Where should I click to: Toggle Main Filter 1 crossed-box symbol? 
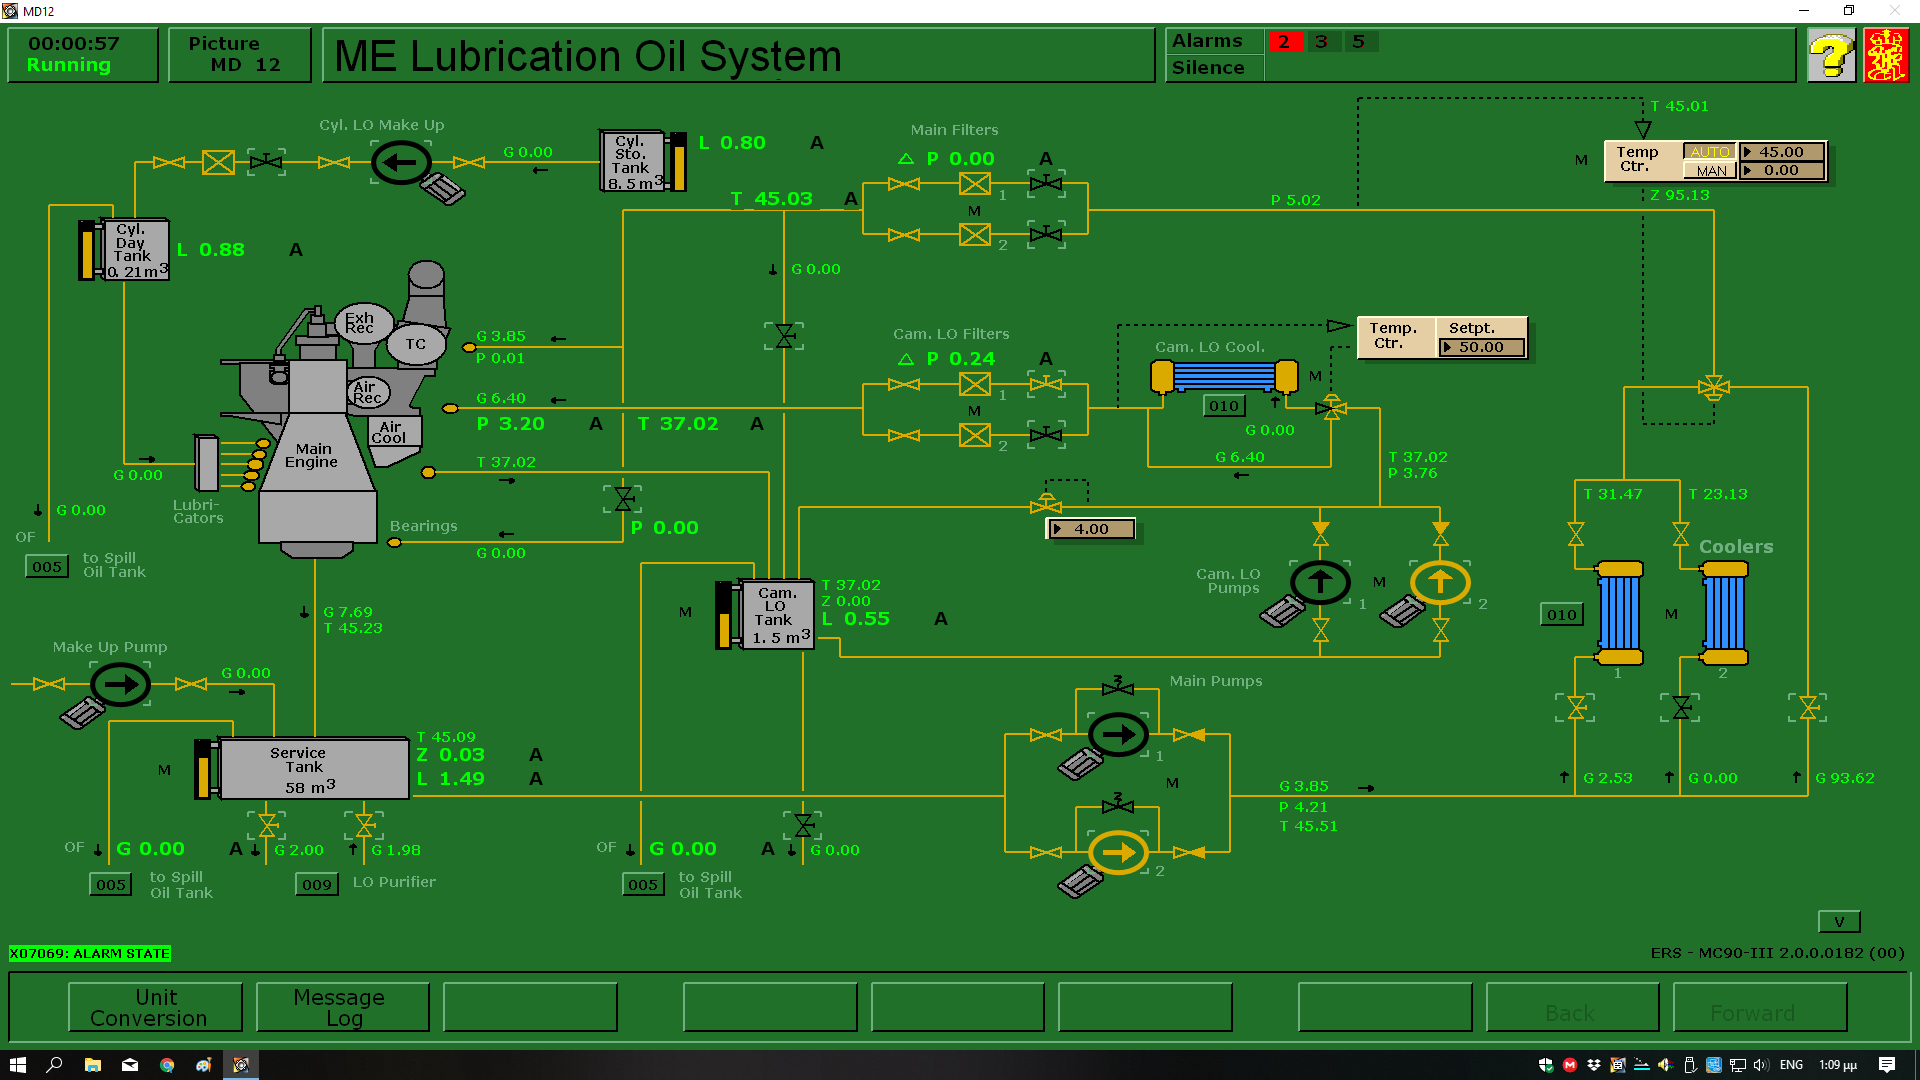tap(974, 184)
